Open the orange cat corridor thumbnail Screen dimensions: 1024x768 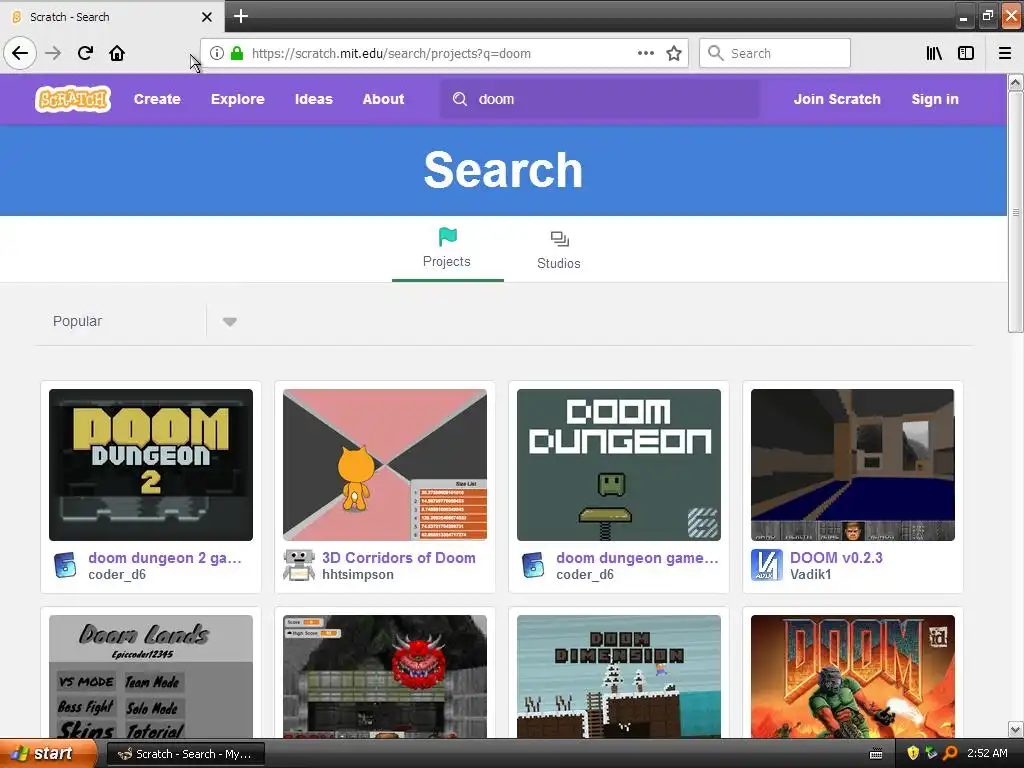(385, 465)
